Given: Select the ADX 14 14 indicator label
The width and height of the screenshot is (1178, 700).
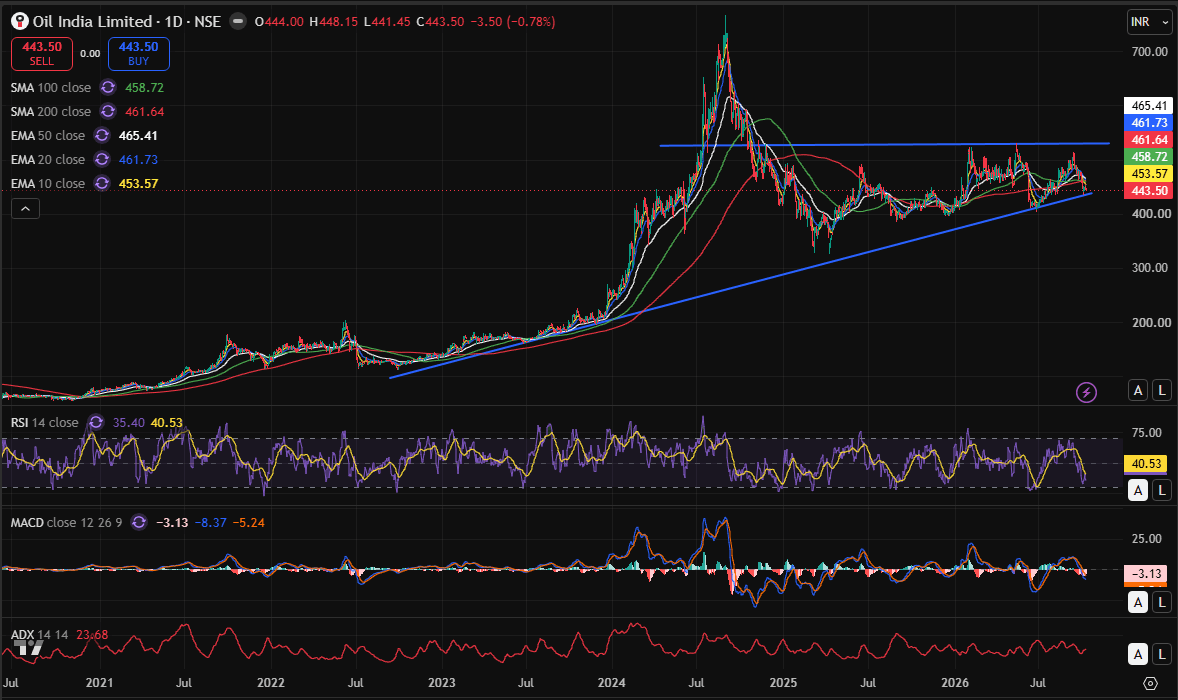Looking at the screenshot, I should click(x=39, y=635).
